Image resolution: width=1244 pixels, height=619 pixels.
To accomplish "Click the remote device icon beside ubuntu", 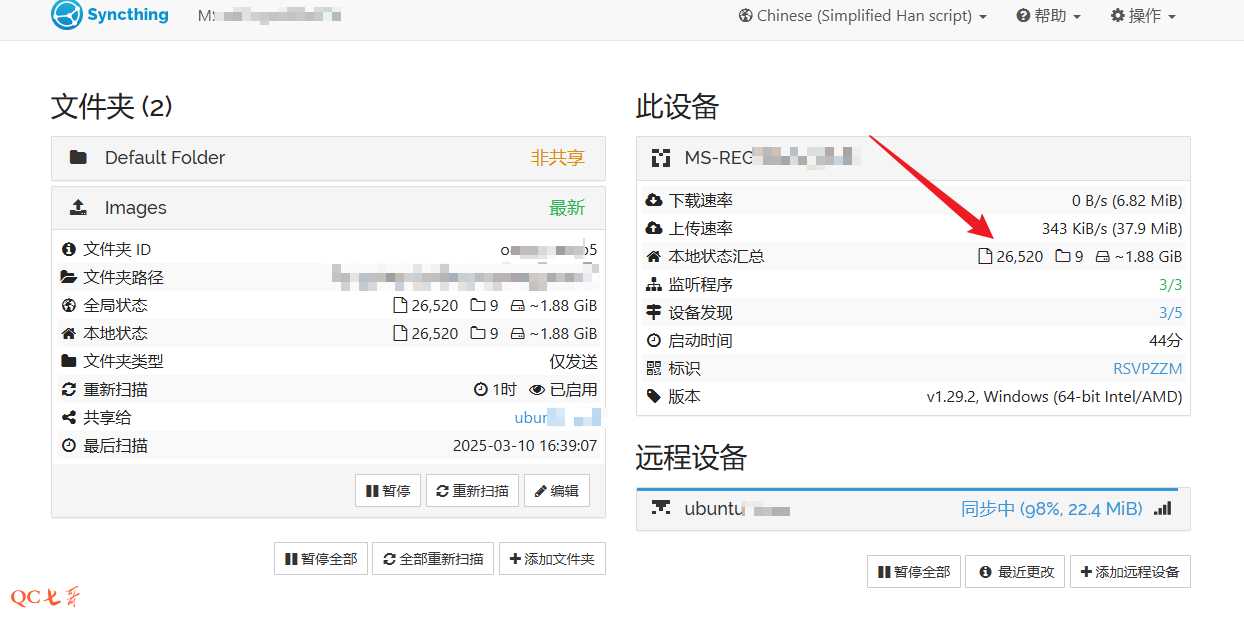I will pos(661,508).
